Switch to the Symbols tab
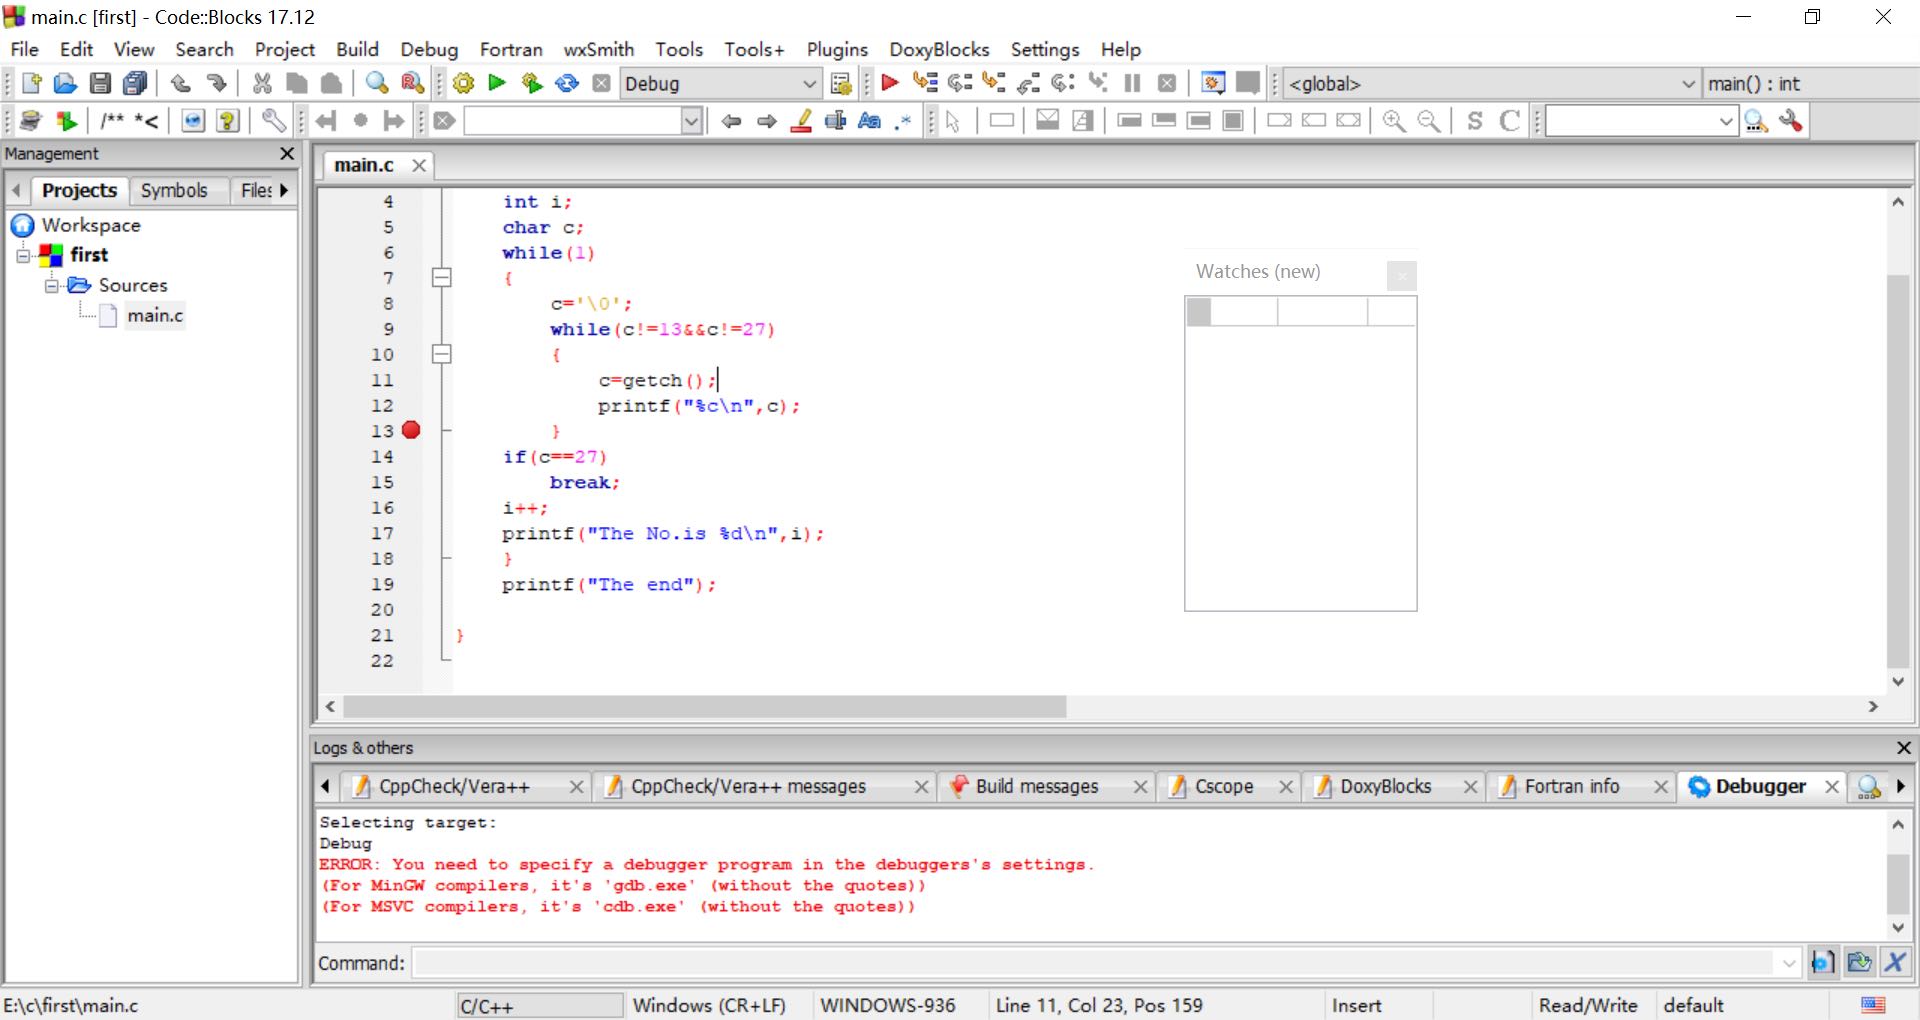1920x1020 pixels. (x=174, y=190)
